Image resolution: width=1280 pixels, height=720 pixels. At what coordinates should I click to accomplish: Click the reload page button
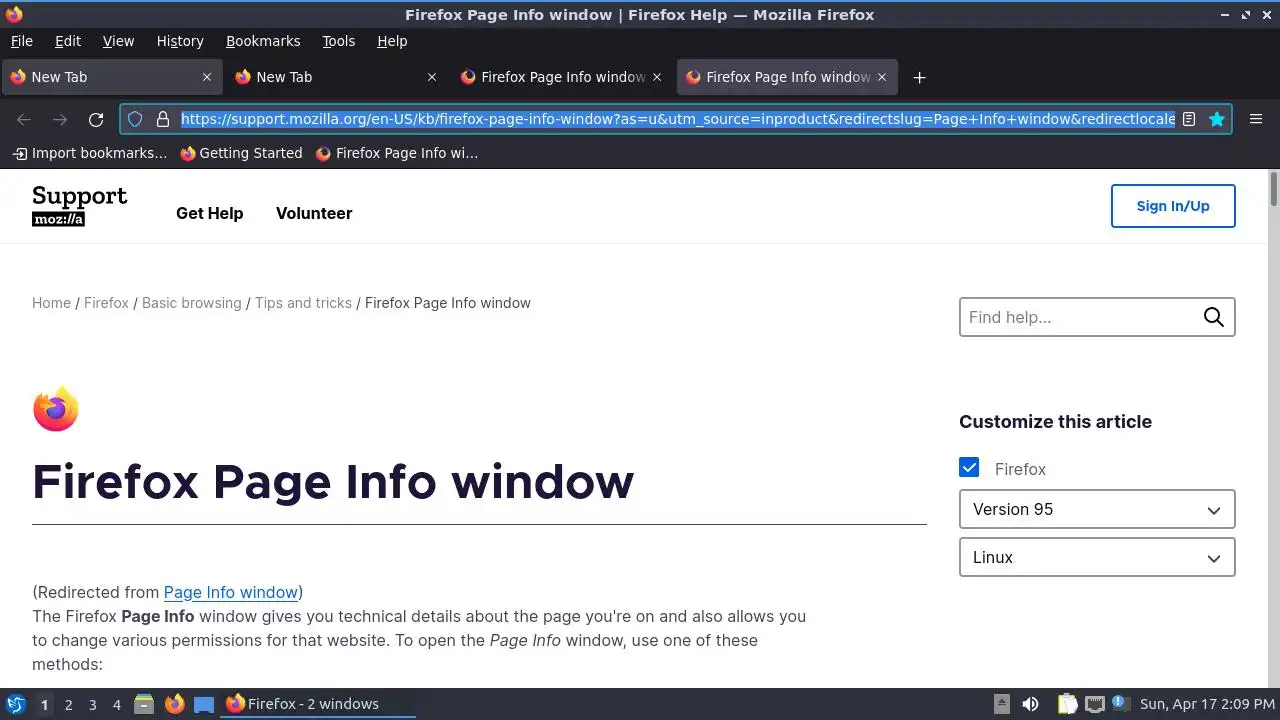tap(96, 120)
